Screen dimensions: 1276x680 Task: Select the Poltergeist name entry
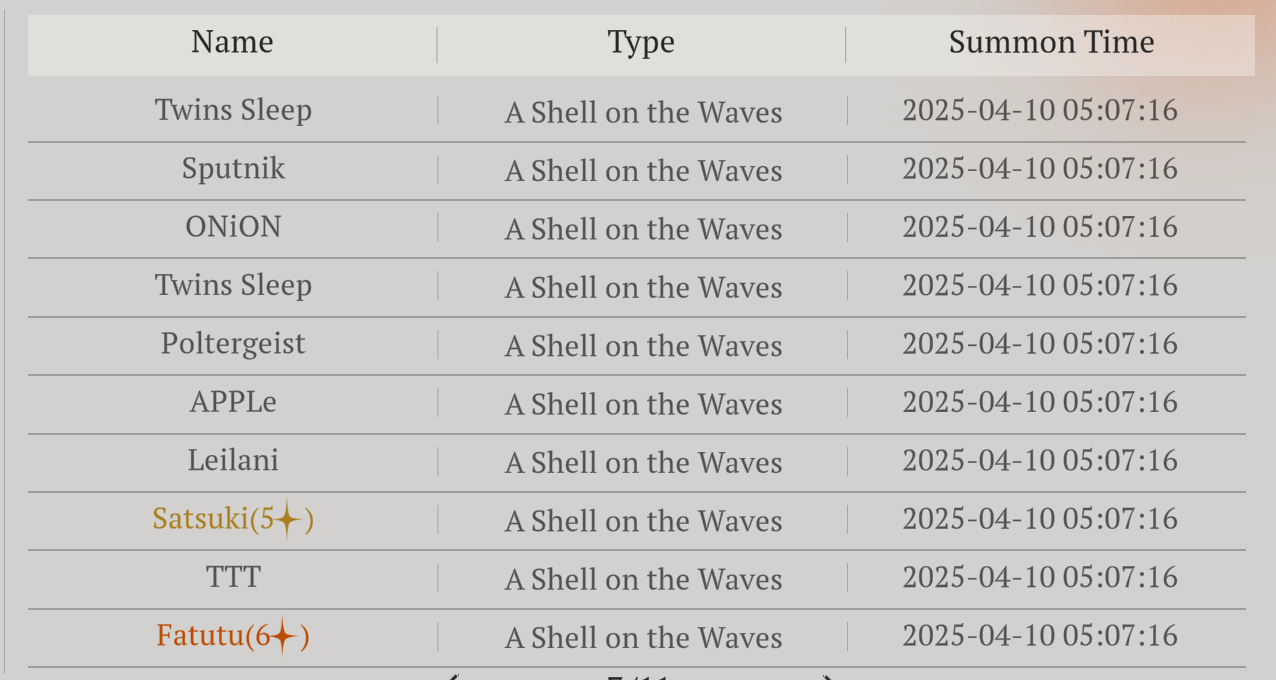[x=233, y=344]
